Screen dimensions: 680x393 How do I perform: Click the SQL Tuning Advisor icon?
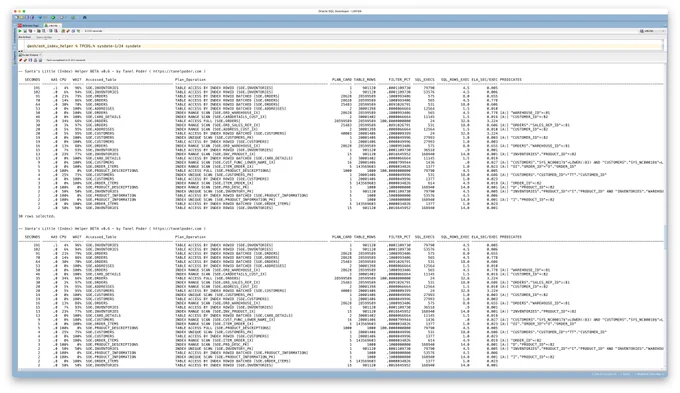coord(44,31)
